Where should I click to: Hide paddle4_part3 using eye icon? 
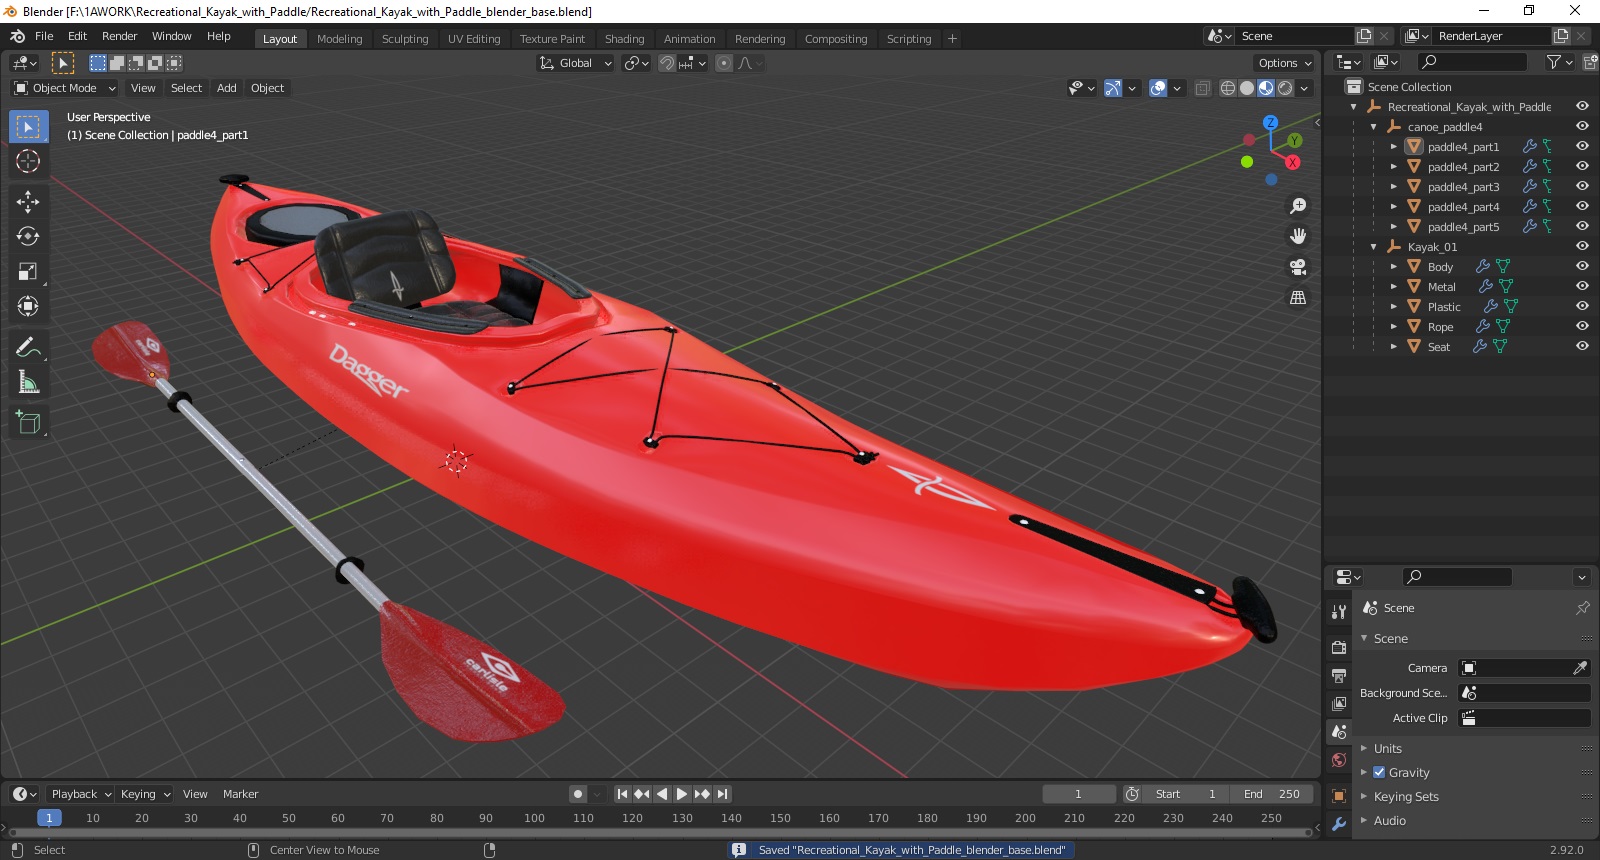(x=1582, y=186)
